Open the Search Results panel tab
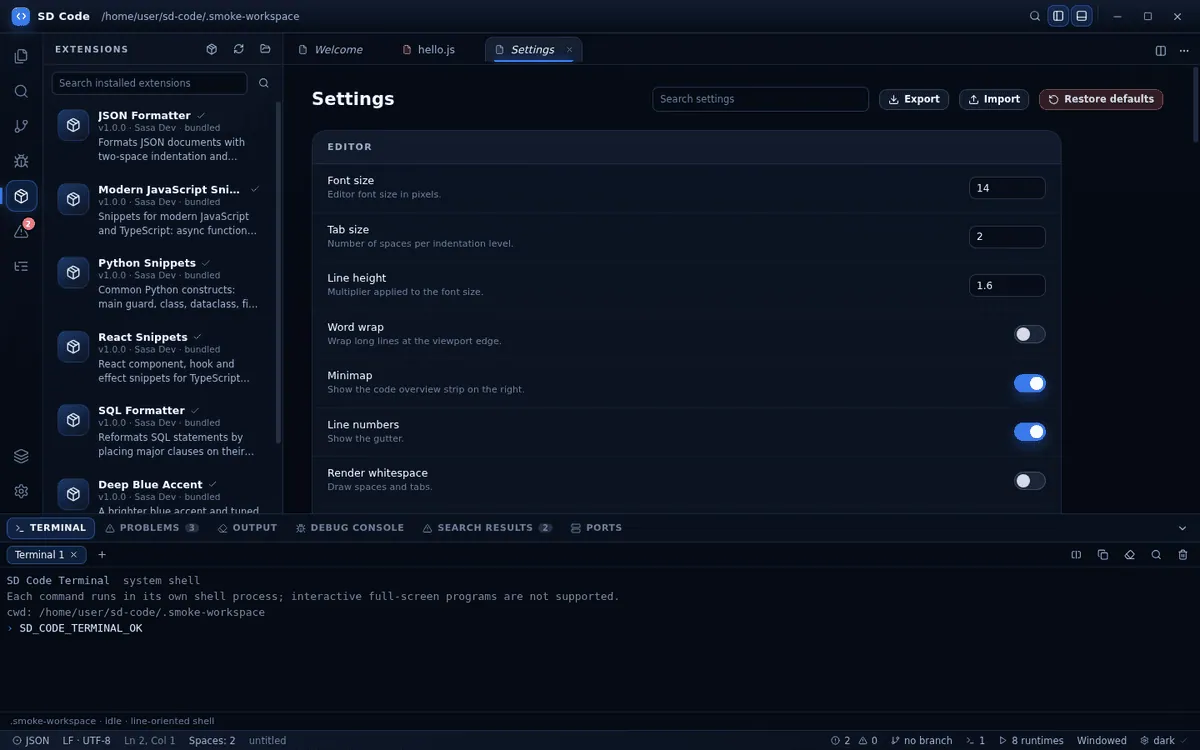This screenshot has width=1200, height=750. [x=487, y=528]
